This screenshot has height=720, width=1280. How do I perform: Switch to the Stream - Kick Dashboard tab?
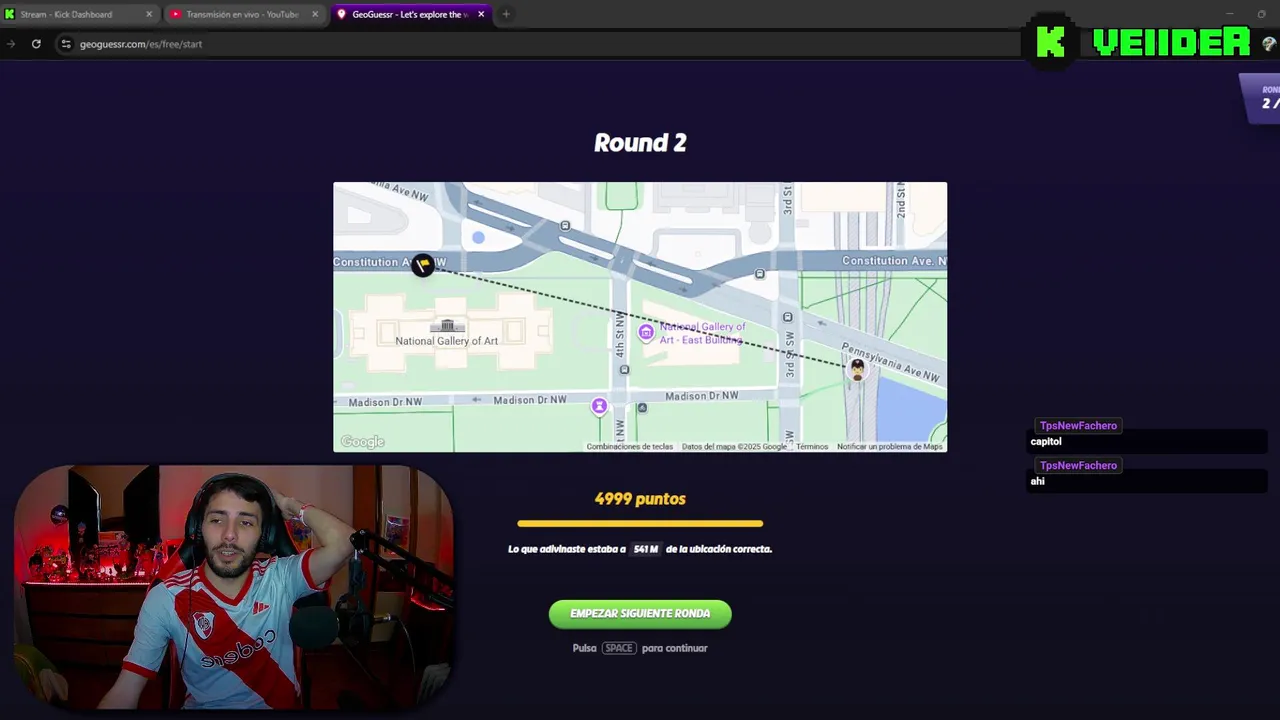[x=78, y=14]
